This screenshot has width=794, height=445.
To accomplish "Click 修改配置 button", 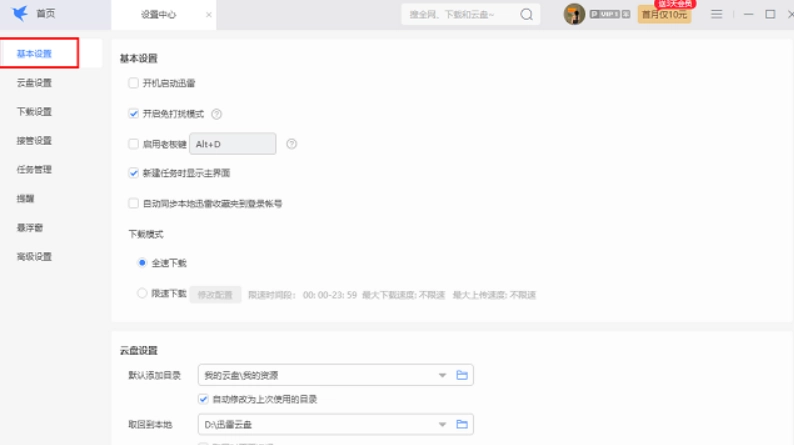I will (x=215, y=295).
